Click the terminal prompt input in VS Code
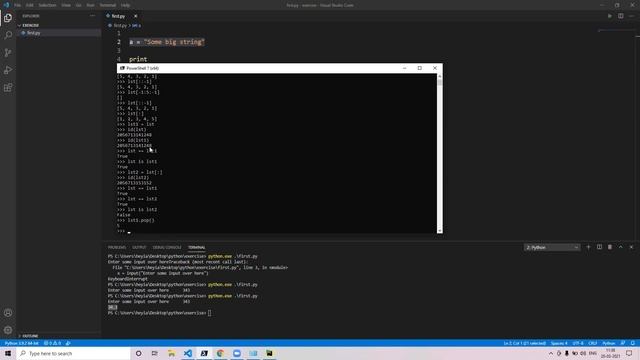Viewport: 640px width, 360px height. point(209,313)
